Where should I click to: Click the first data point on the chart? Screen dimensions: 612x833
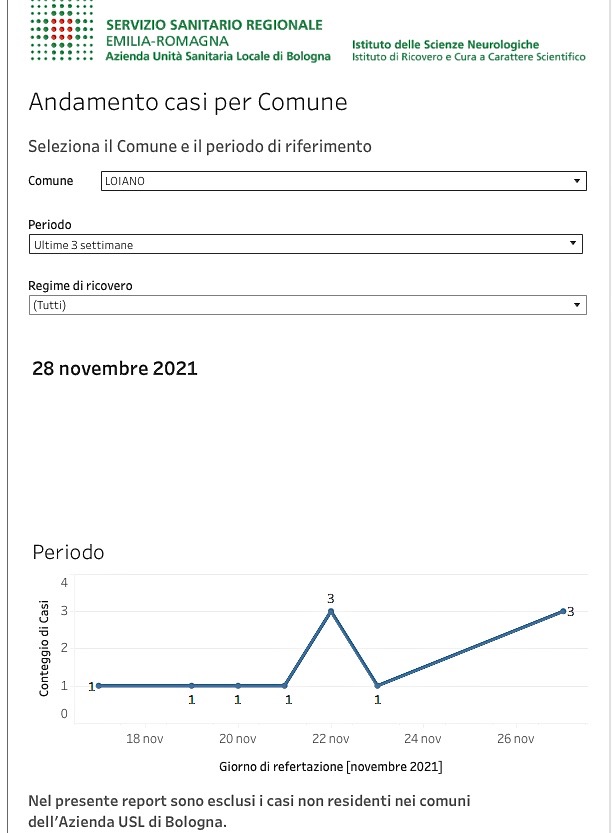tap(99, 685)
